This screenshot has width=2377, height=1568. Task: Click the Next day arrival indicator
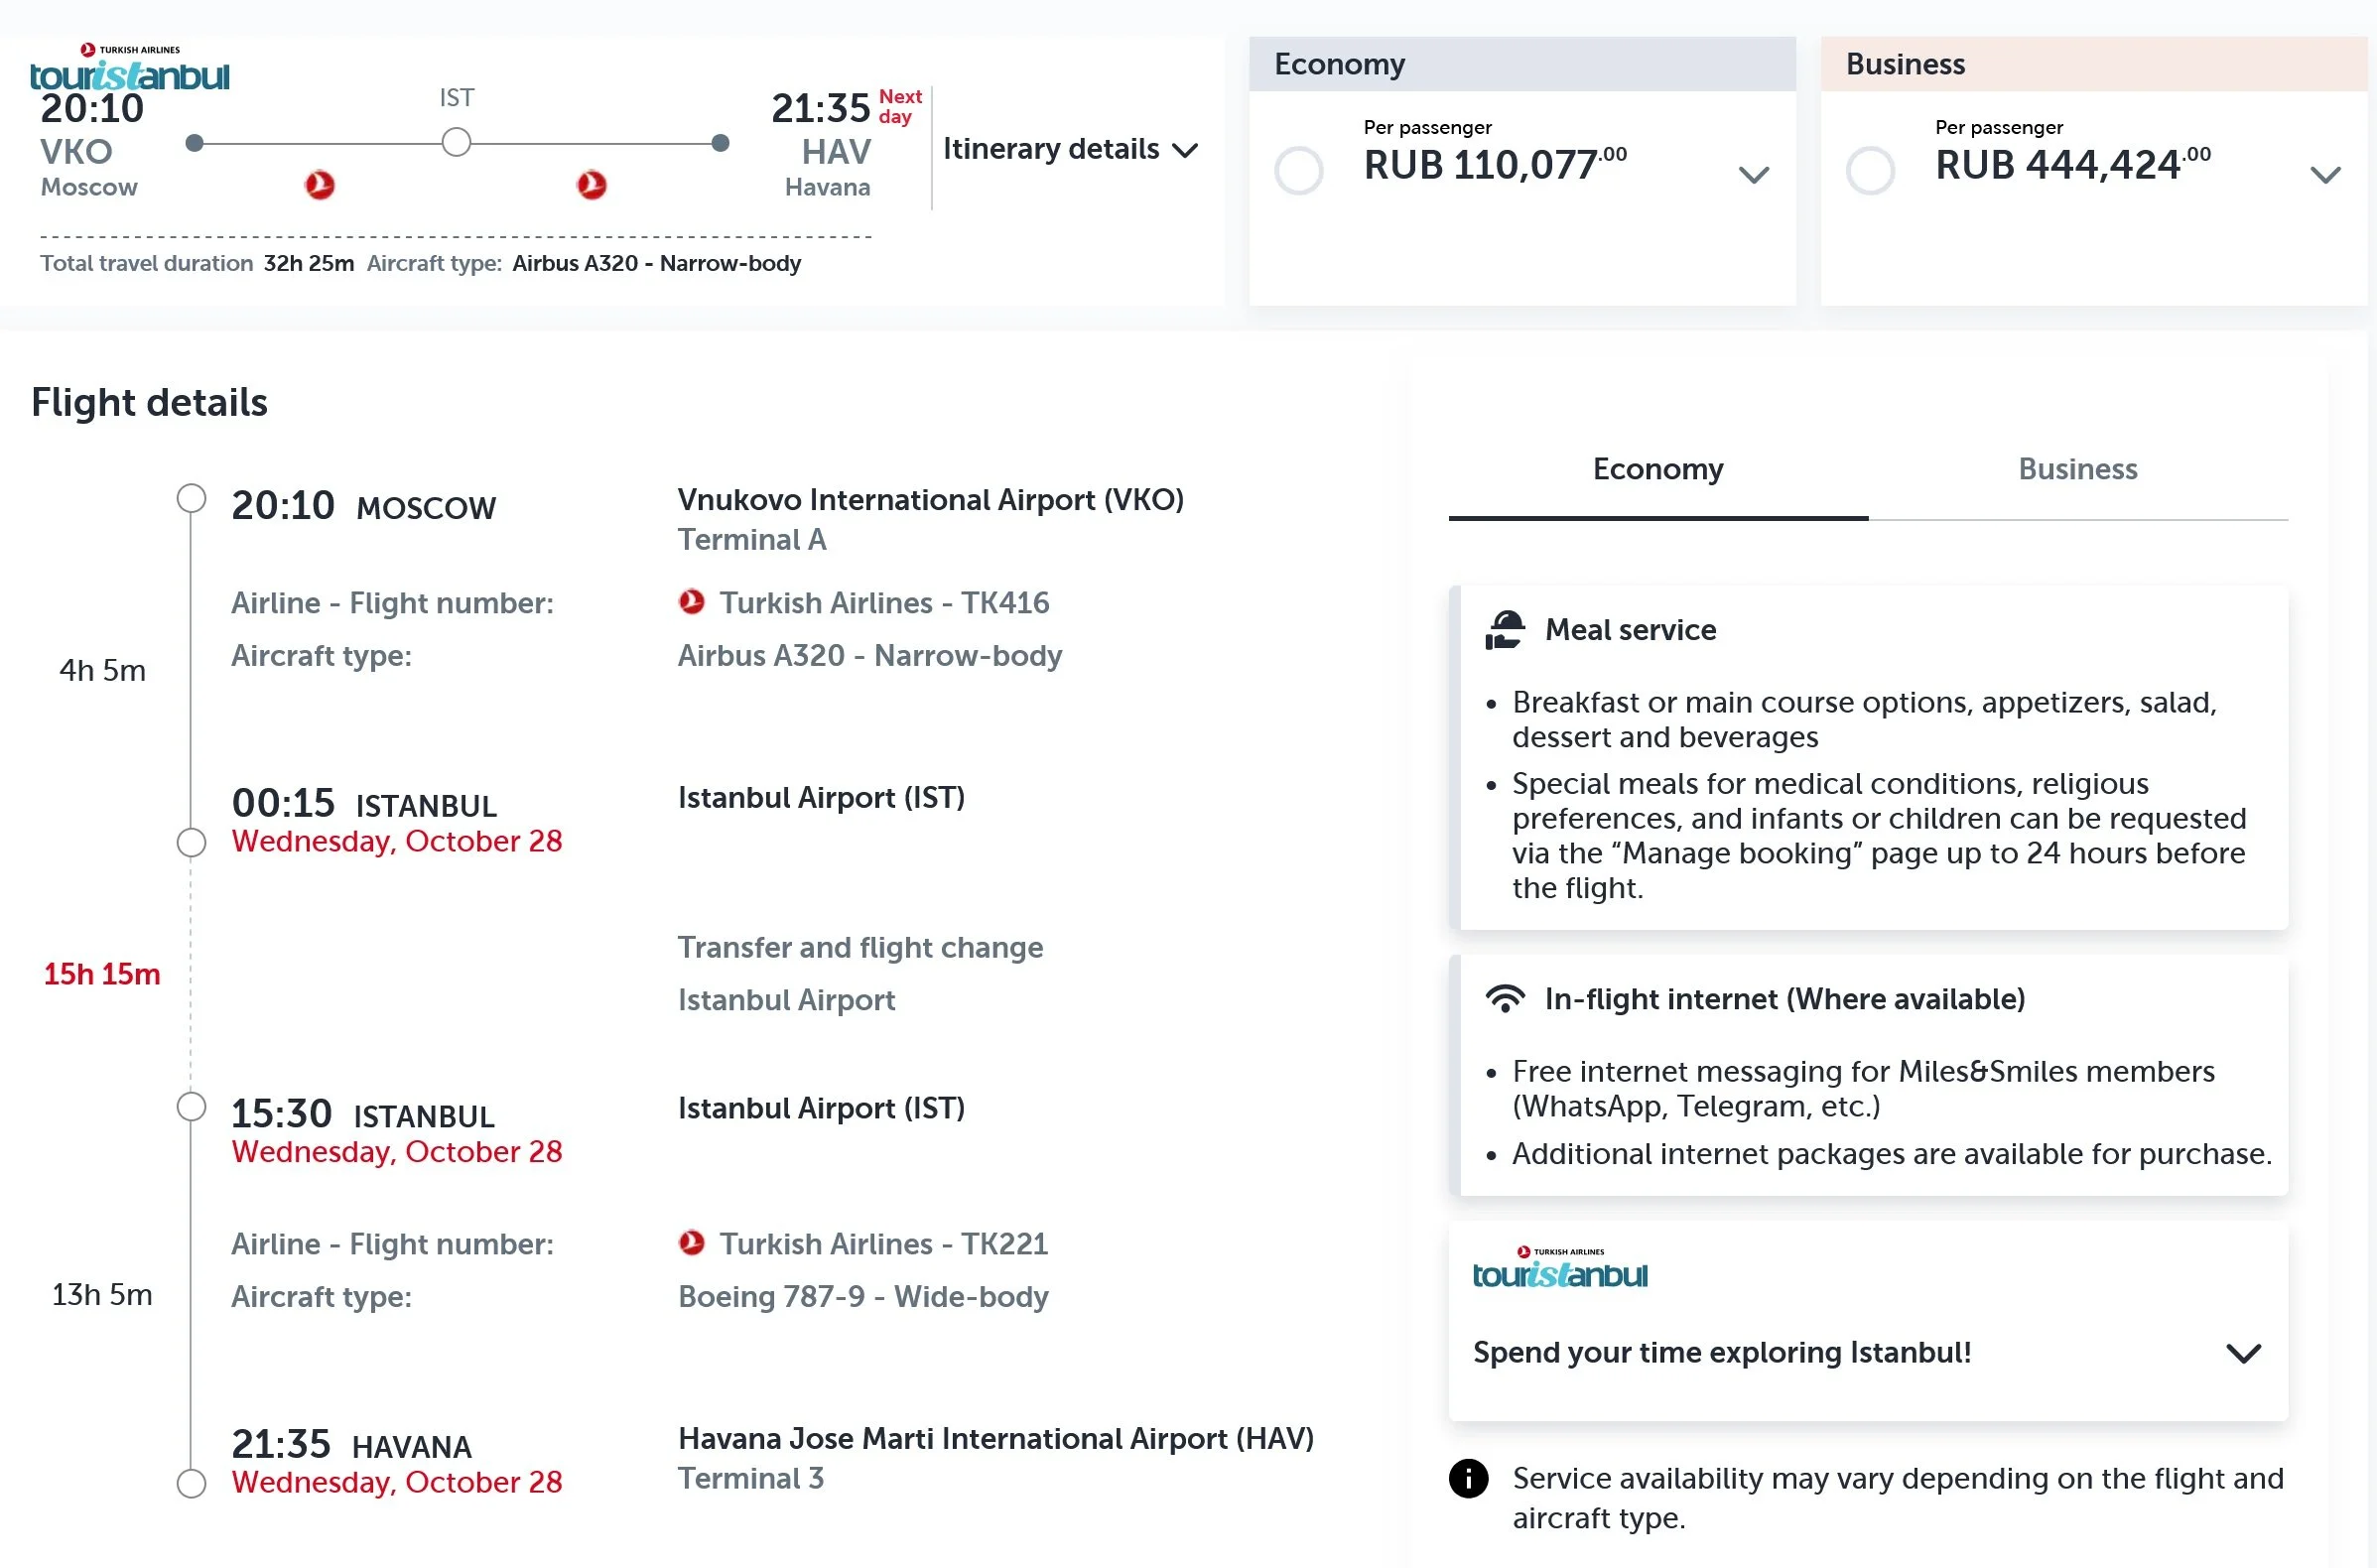pyautogui.click(x=900, y=106)
